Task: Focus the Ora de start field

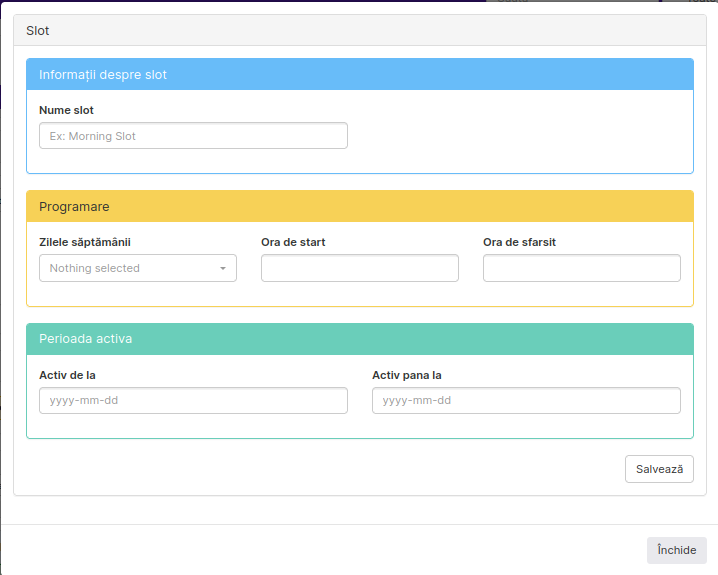Action: pos(359,268)
